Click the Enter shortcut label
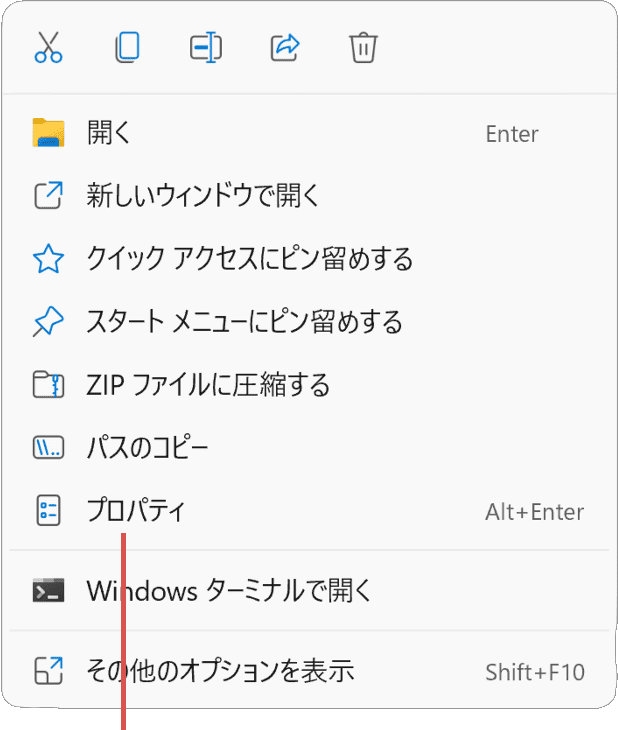 512,135
